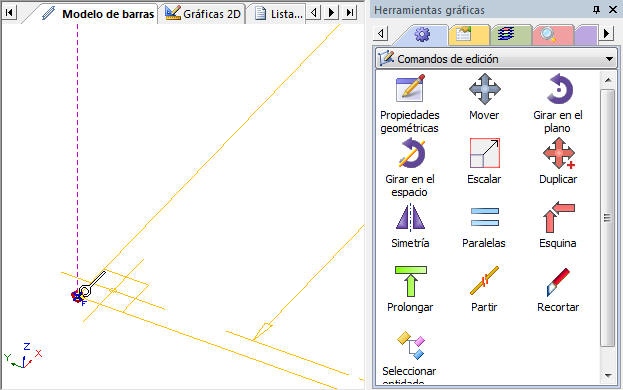Click the Partir tool icon
Image resolution: width=623 pixels, height=390 pixels.
484,281
